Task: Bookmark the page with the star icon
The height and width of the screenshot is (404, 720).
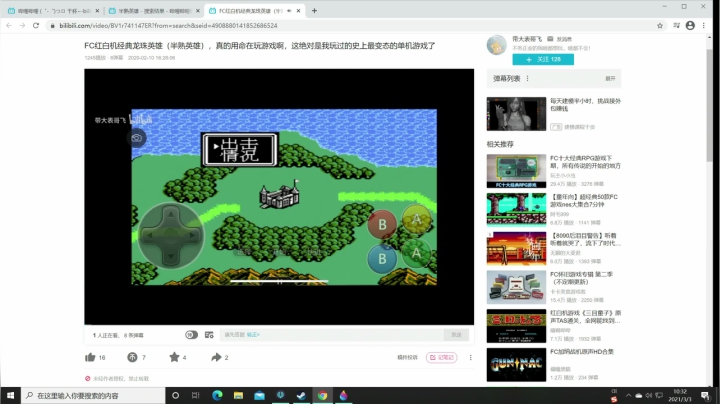Action: click(660, 26)
